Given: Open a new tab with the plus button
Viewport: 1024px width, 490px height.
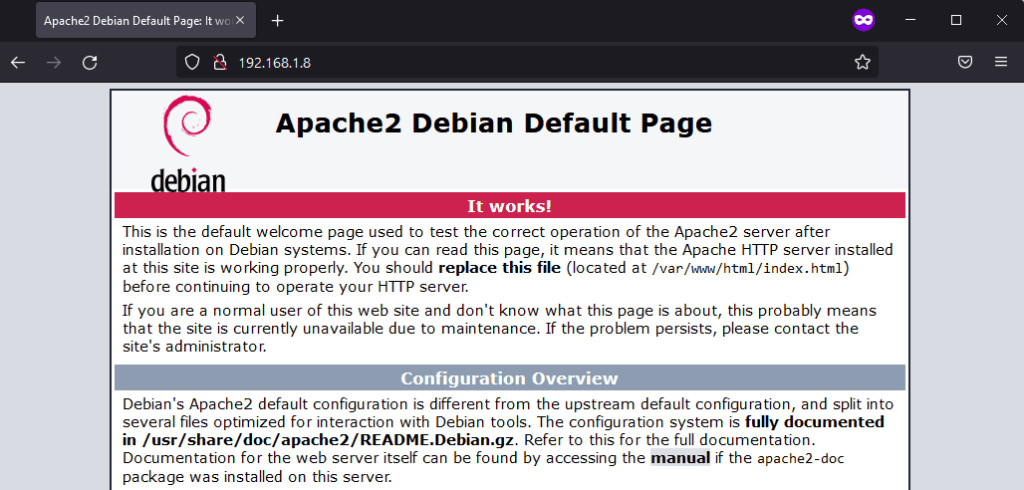Looking at the screenshot, I should point(278,20).
